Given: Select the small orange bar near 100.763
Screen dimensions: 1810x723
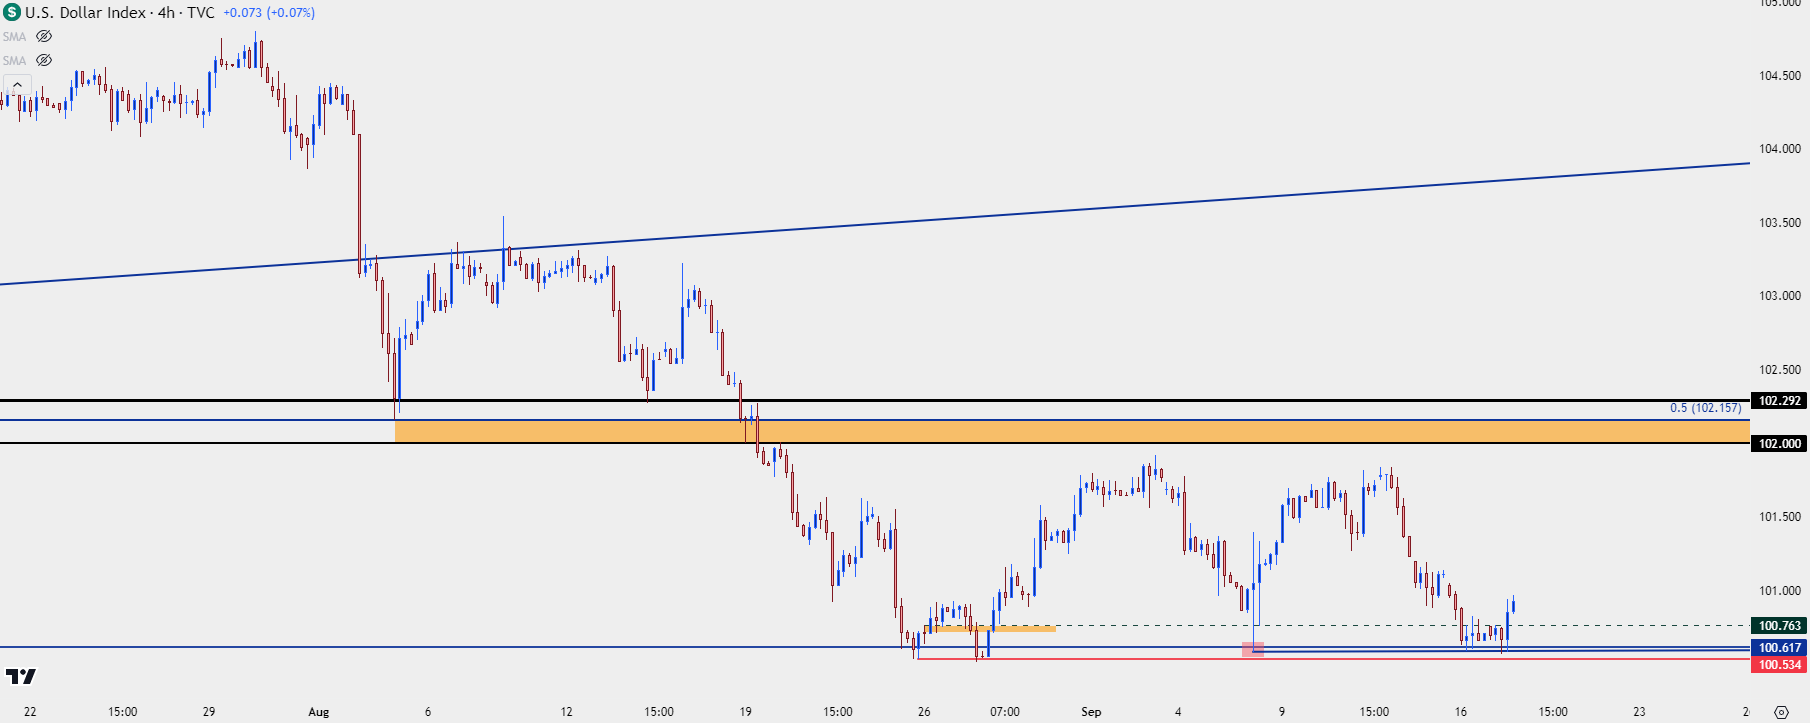Looking at the screenshot, I should (989, 628).
